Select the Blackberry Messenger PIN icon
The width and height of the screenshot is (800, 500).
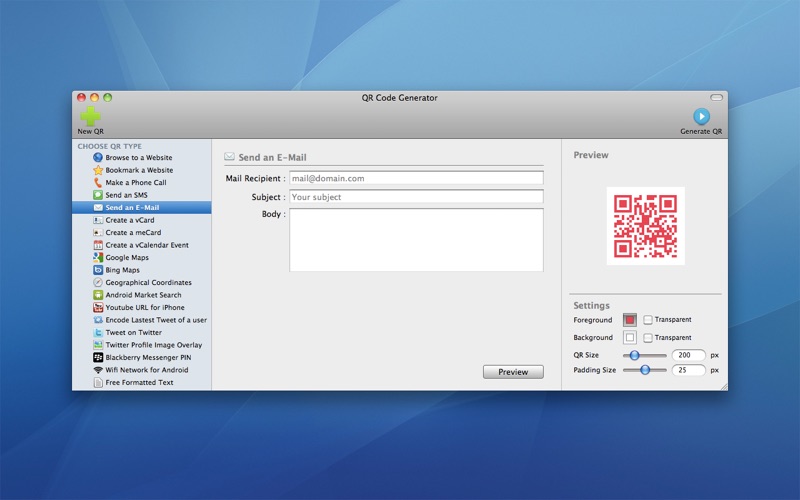[98, 357]
